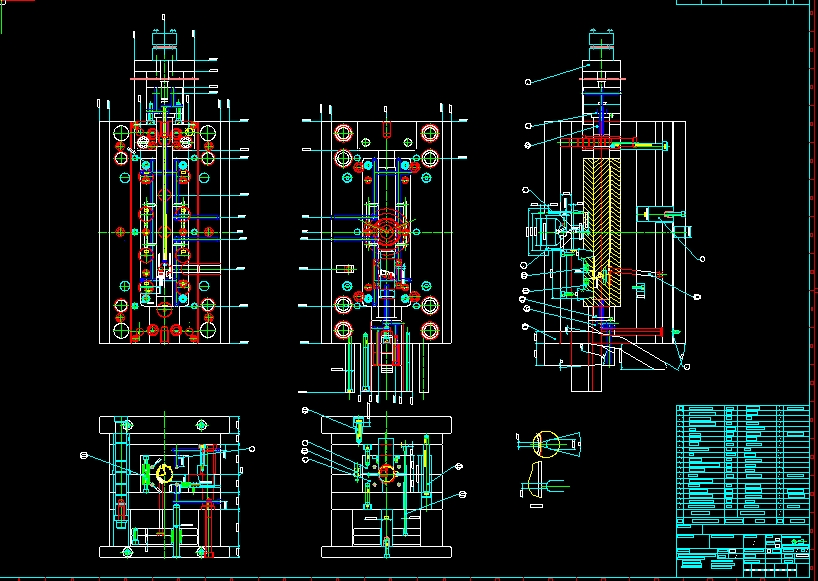Select the callout balloon right of the bottom-left view

252,449
